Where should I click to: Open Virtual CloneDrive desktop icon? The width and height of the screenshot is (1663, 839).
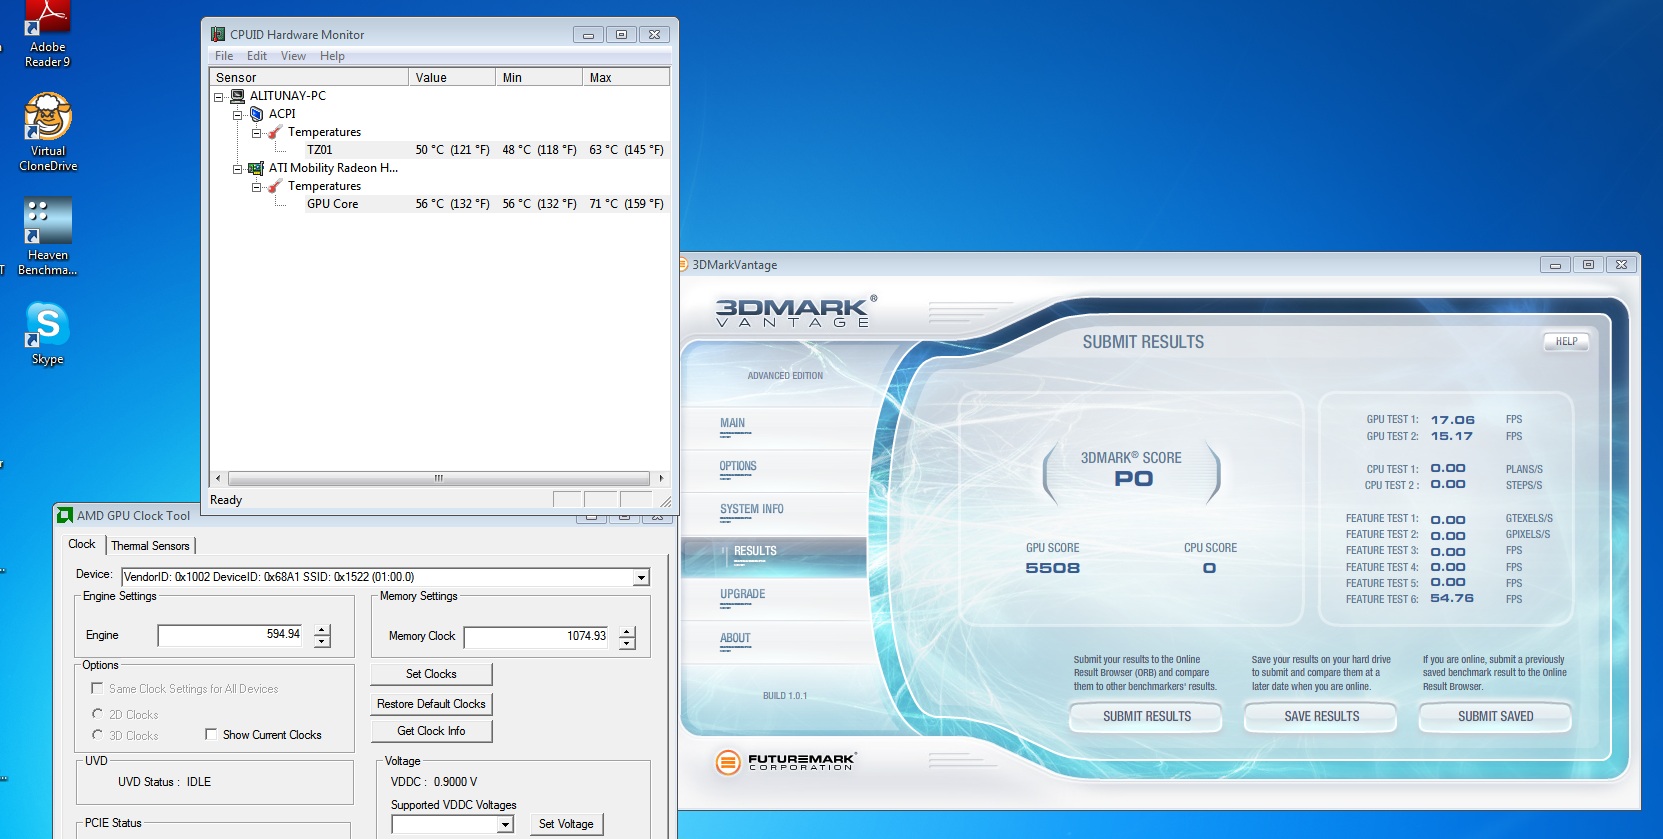(47, 132)
